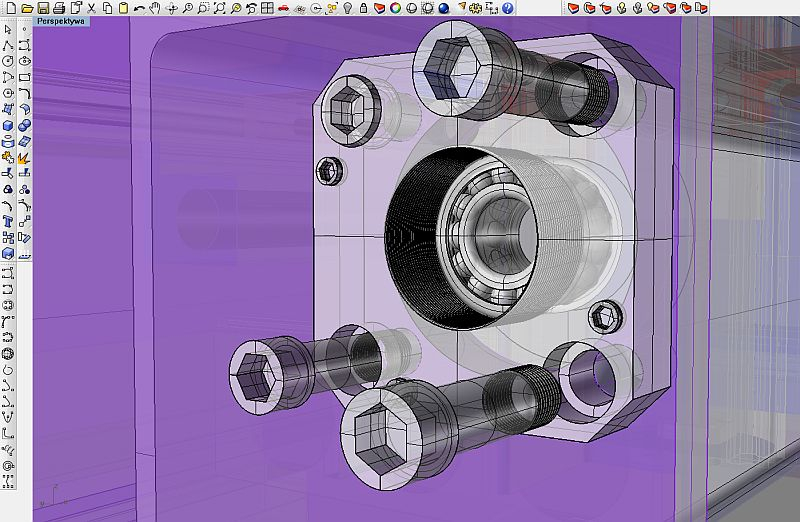Image resolution: width=800 pixels, height=522 pixels.
Task: Click the Zoom selected icon
Action: (235, 8)
